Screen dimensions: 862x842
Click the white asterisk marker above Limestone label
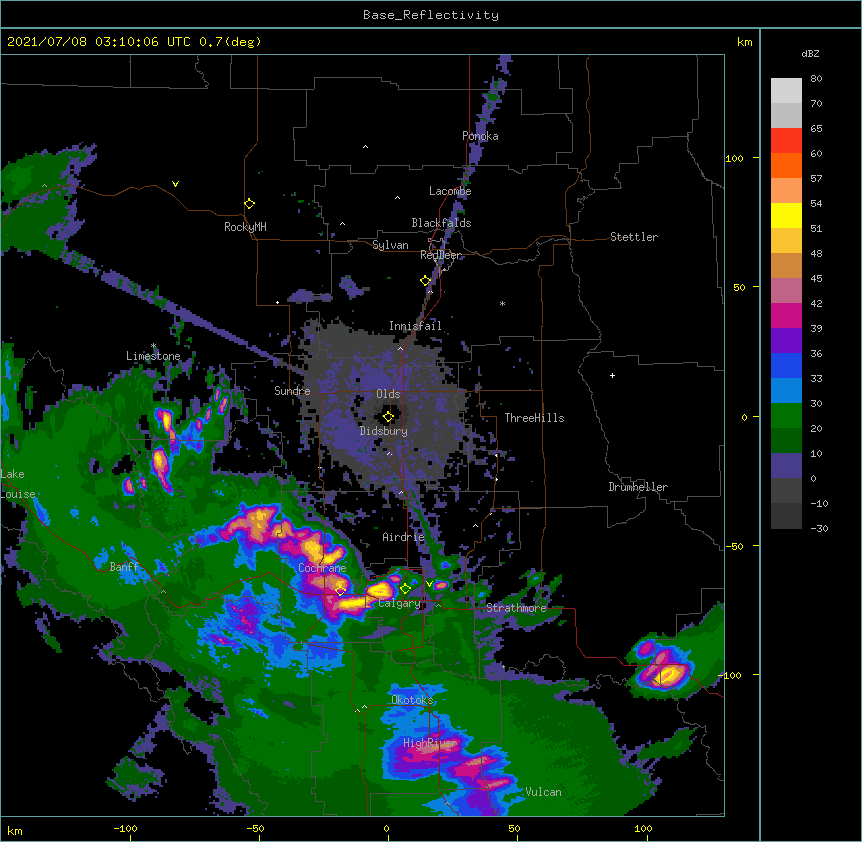(153, 346)
